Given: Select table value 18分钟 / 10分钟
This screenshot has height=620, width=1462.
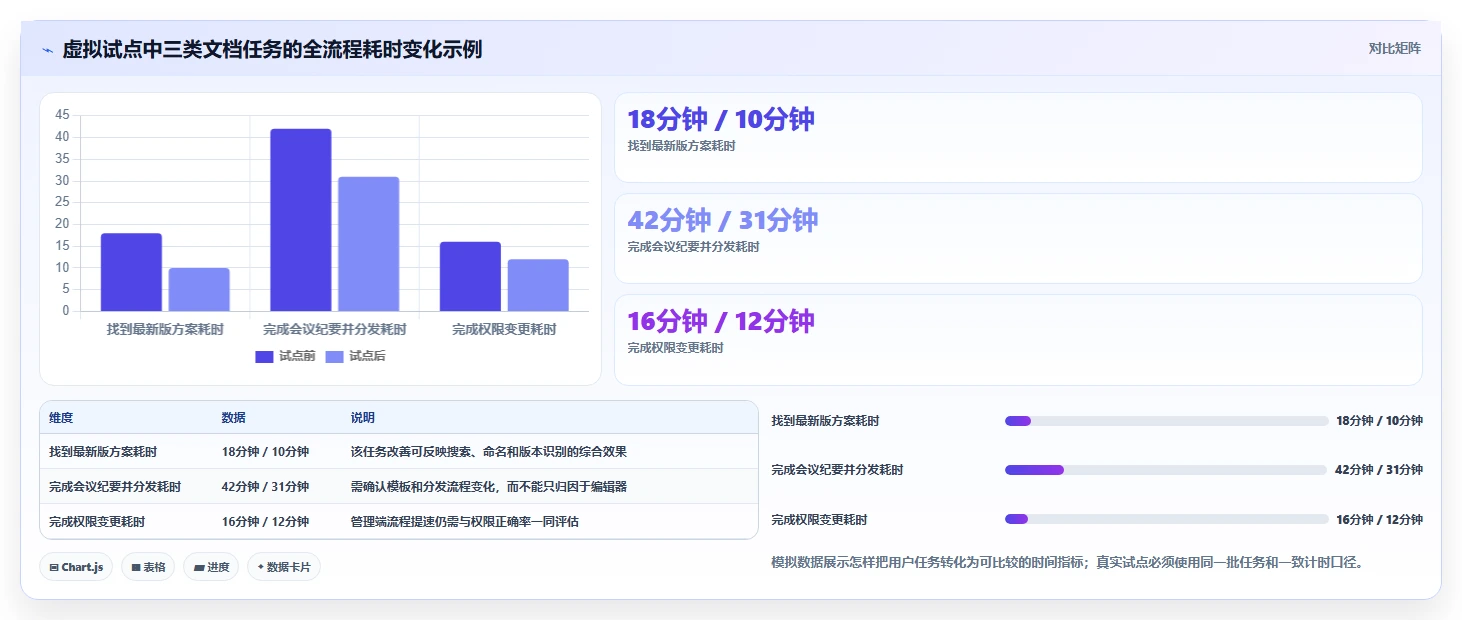Looking at the screenshot, I should (266, 452).
